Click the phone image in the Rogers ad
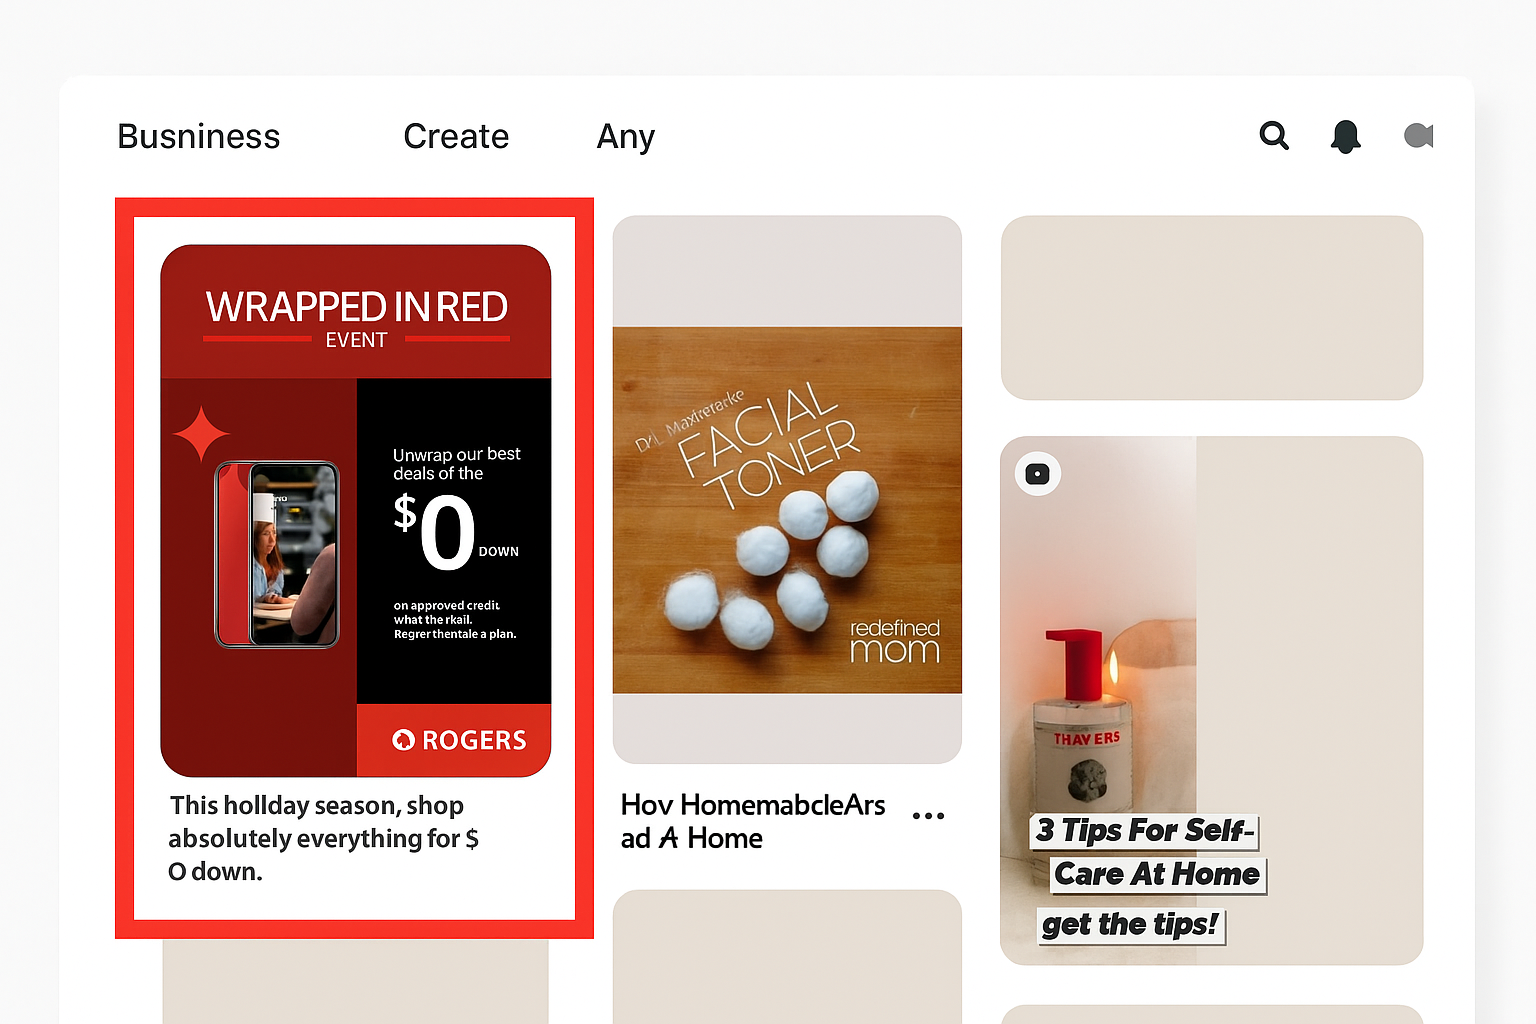The width and height of the screenshot is (1536, 1024). click(277, 554)
